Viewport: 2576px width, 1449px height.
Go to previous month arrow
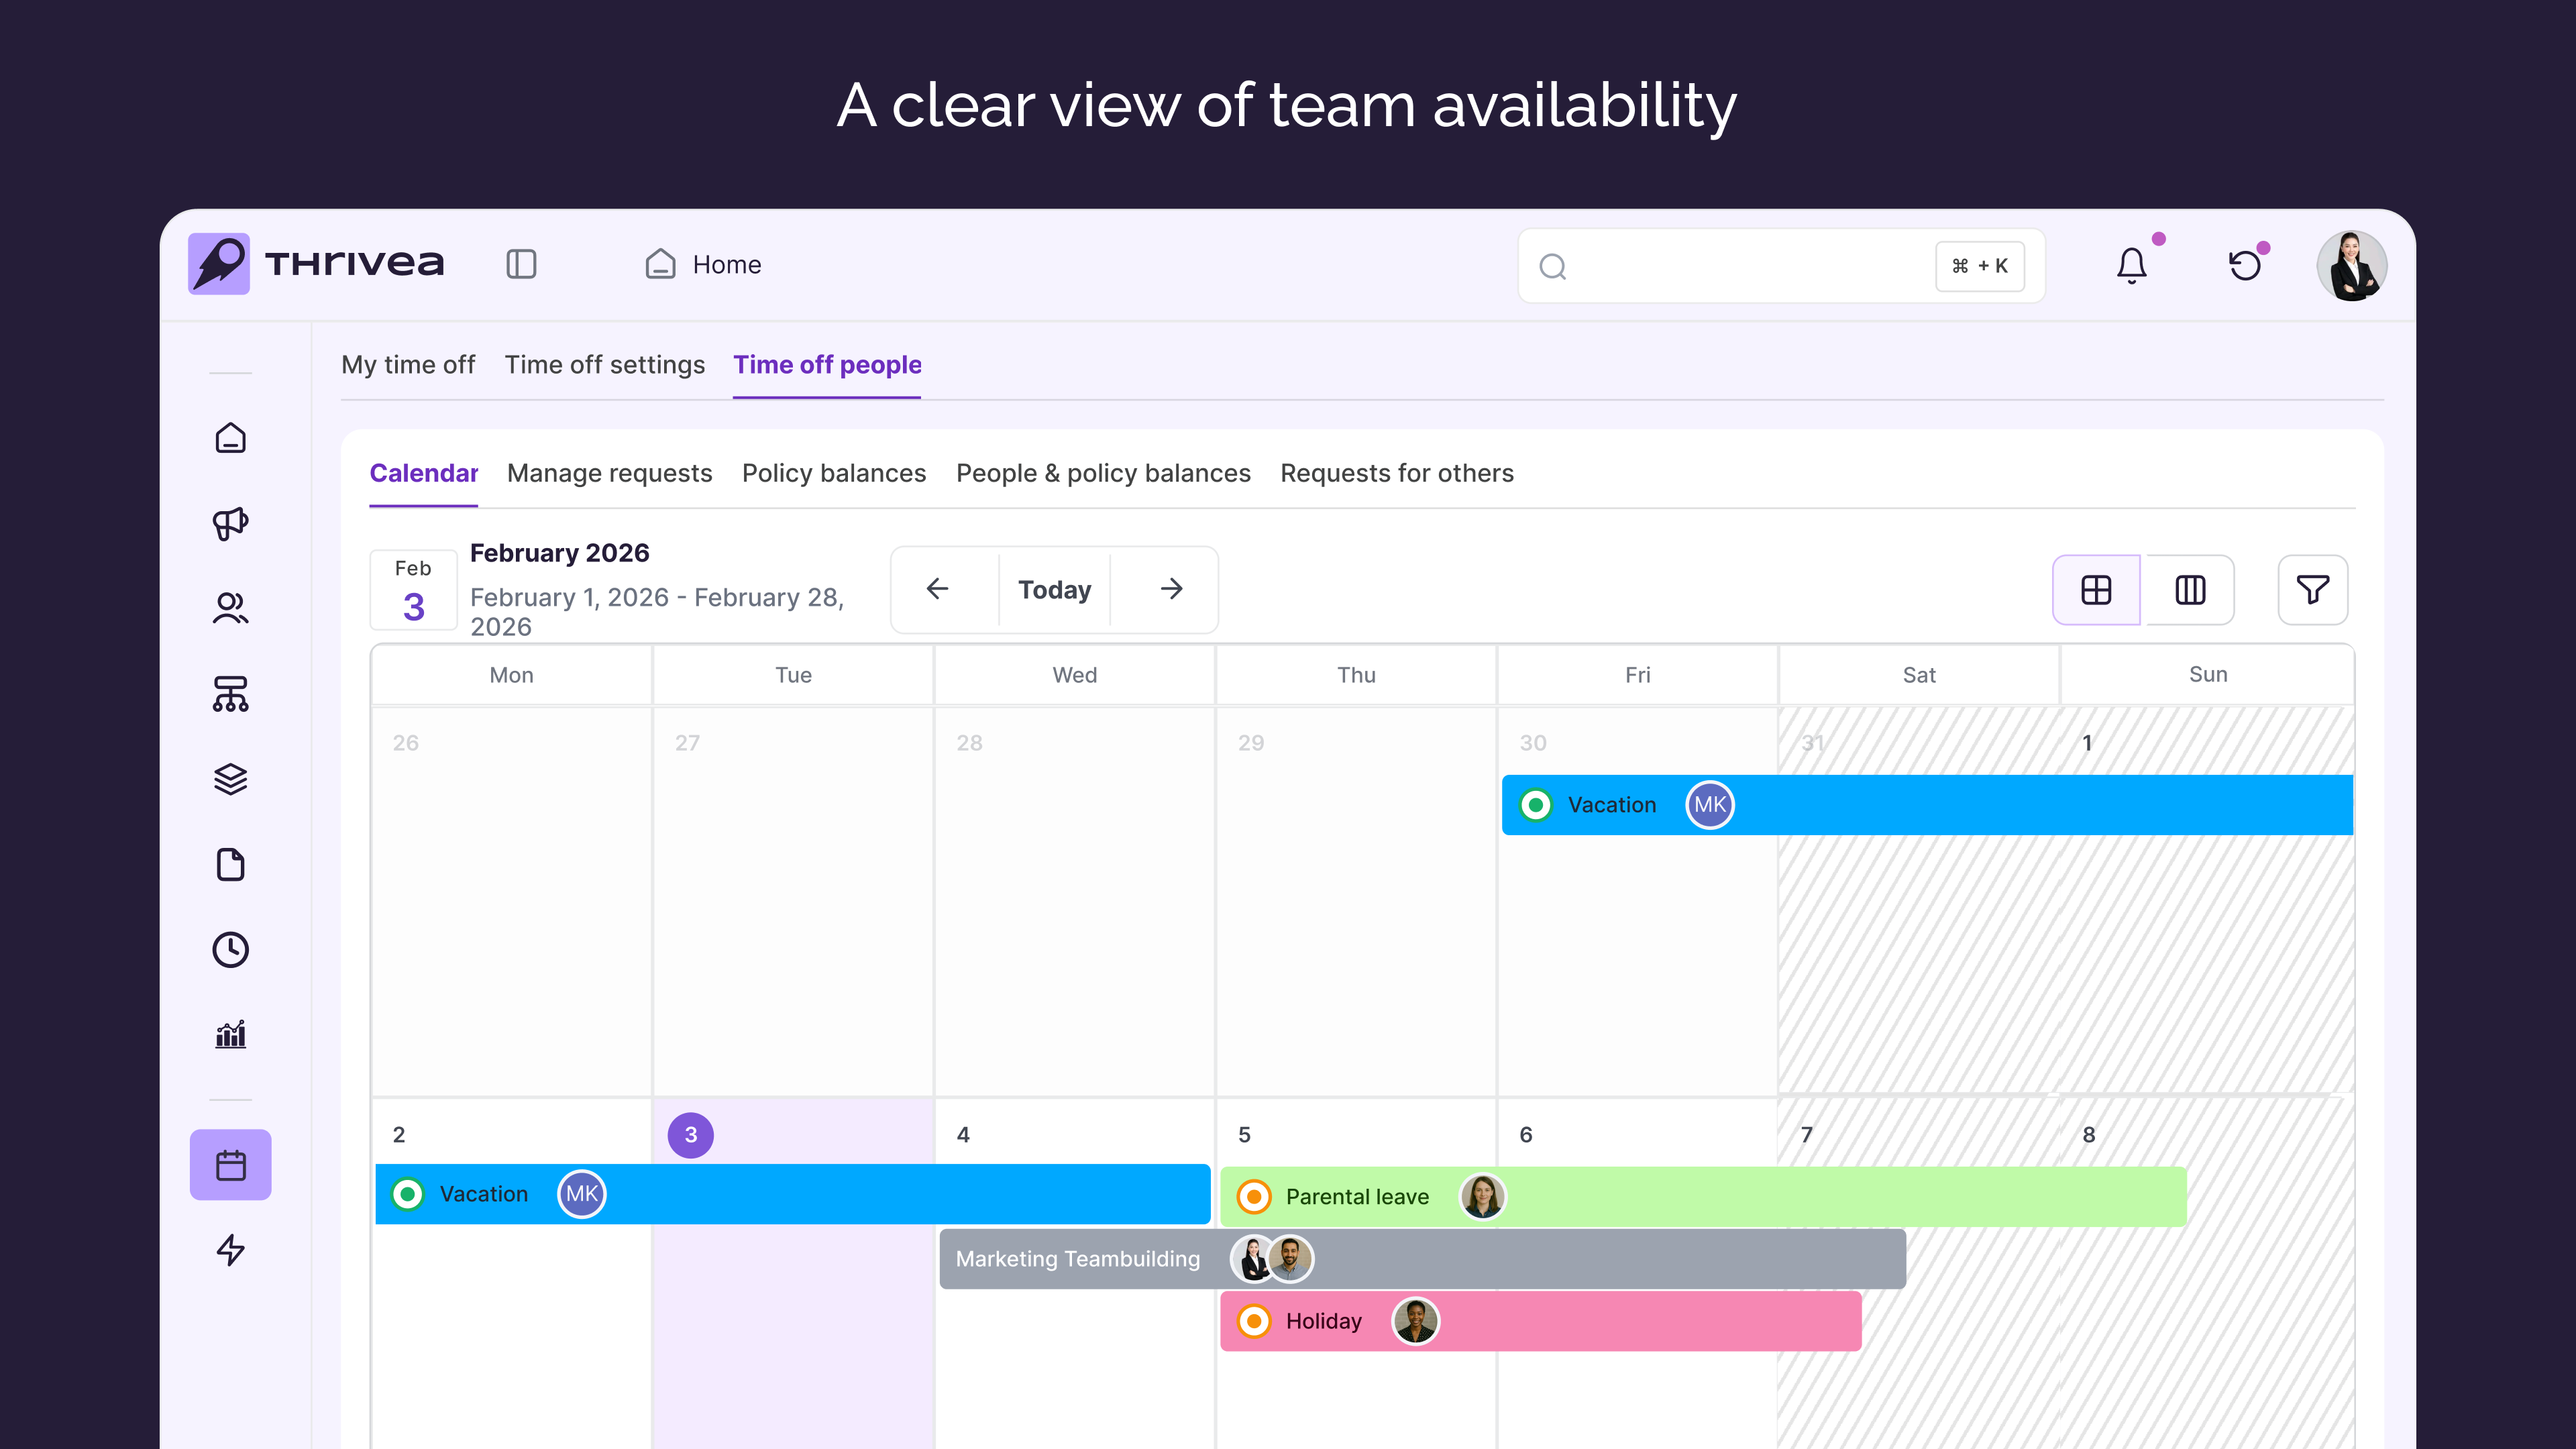(937, 589)
